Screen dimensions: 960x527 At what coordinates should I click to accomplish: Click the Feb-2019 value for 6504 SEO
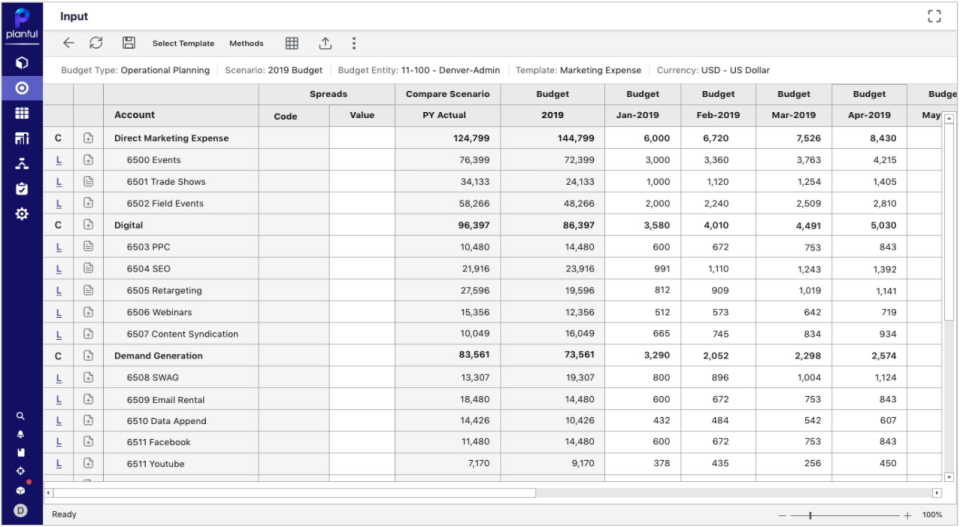pyautogui.click(x=718, y=269)
